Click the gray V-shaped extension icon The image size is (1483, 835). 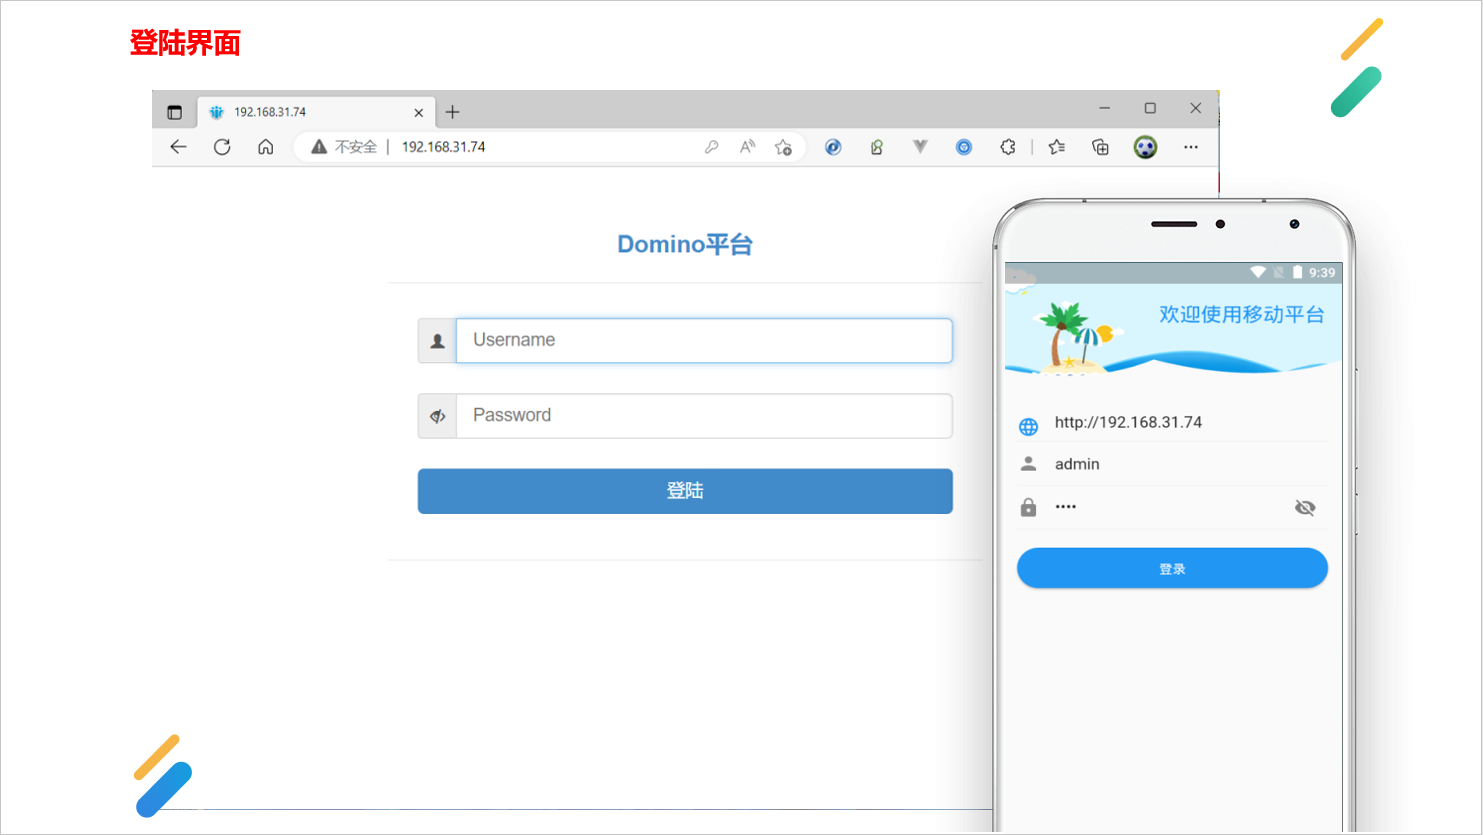pyautogui.click(x=920, y=147)
